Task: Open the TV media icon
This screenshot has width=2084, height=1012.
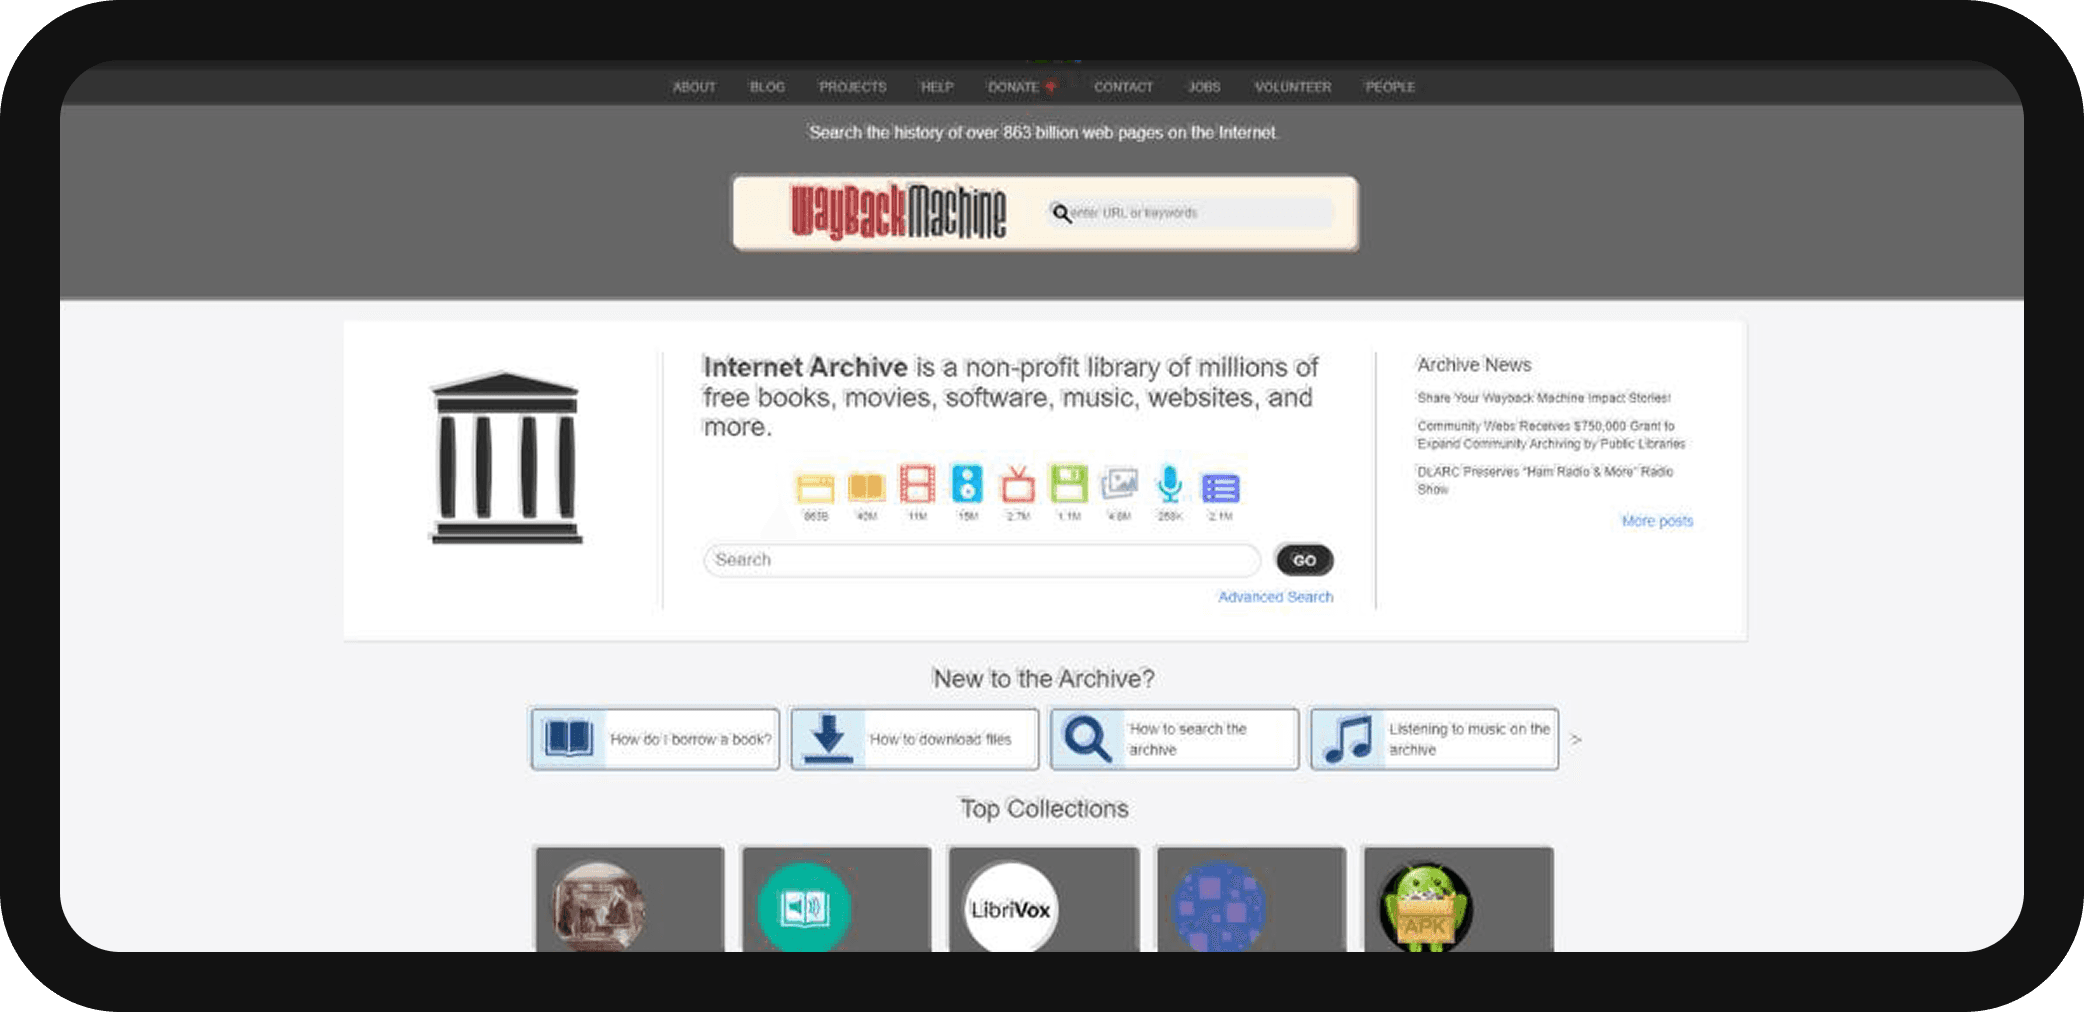Action: (1018, 484)
